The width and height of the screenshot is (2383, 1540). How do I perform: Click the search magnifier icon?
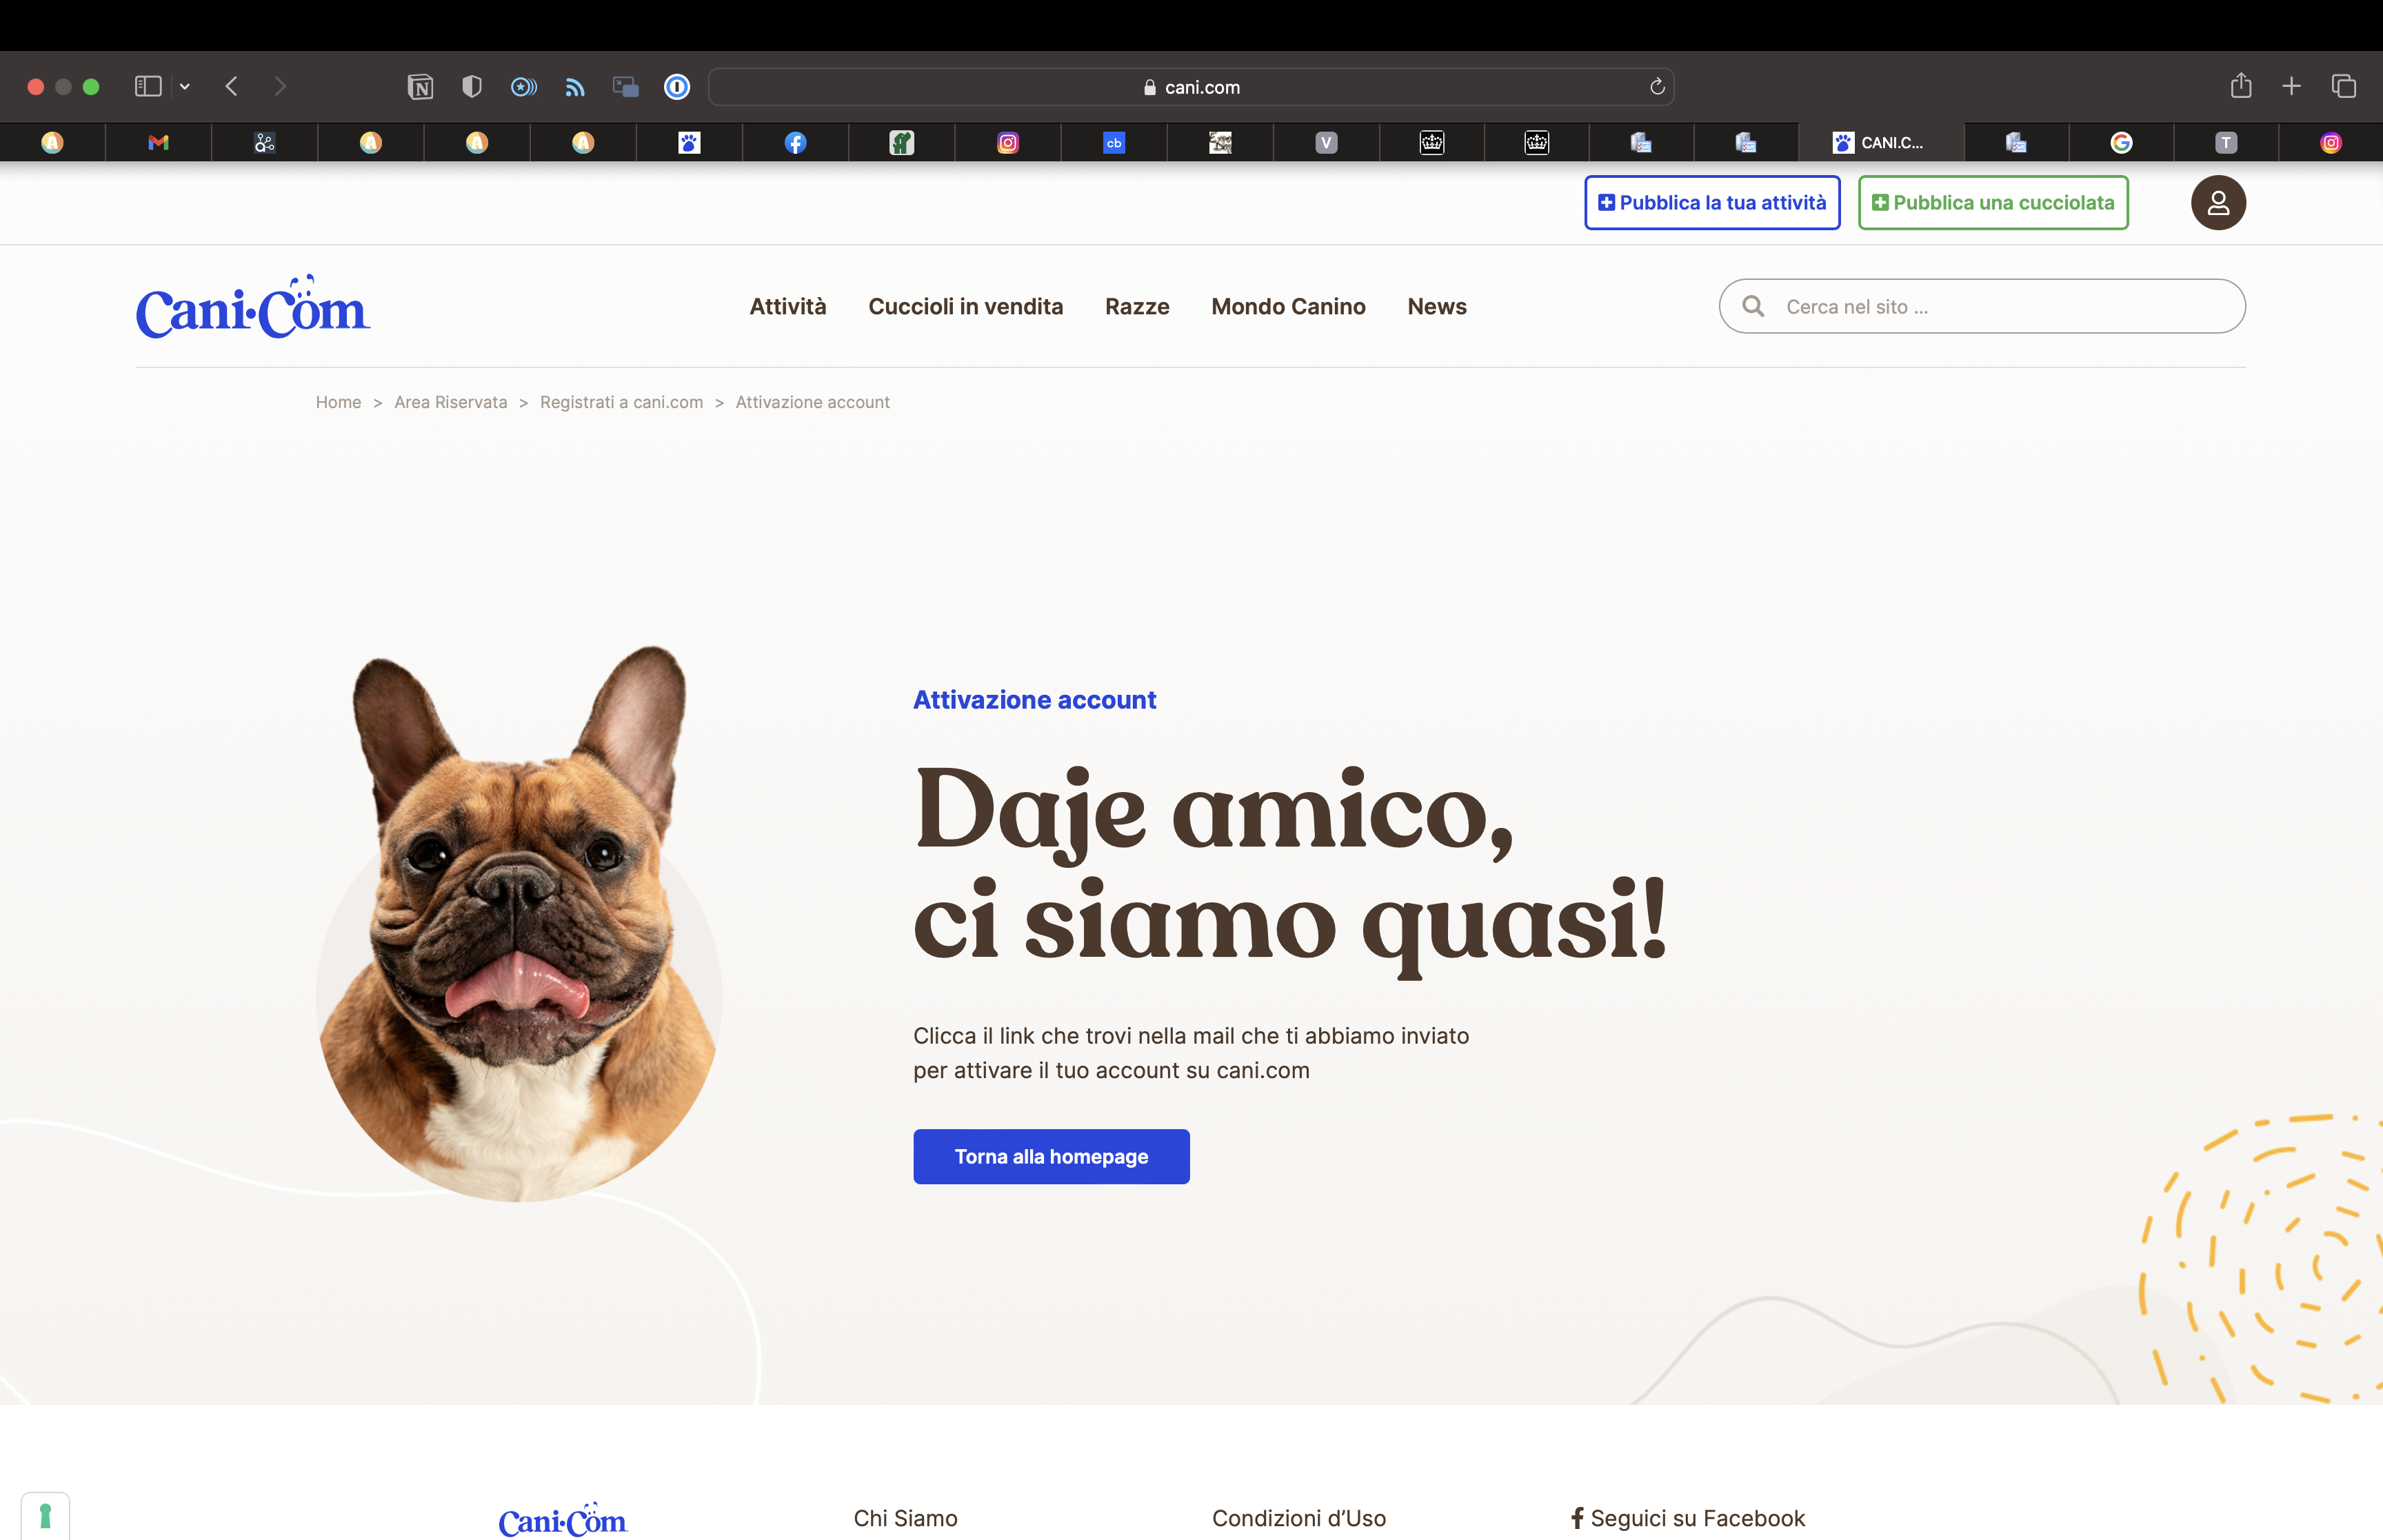coord(1753,306)
